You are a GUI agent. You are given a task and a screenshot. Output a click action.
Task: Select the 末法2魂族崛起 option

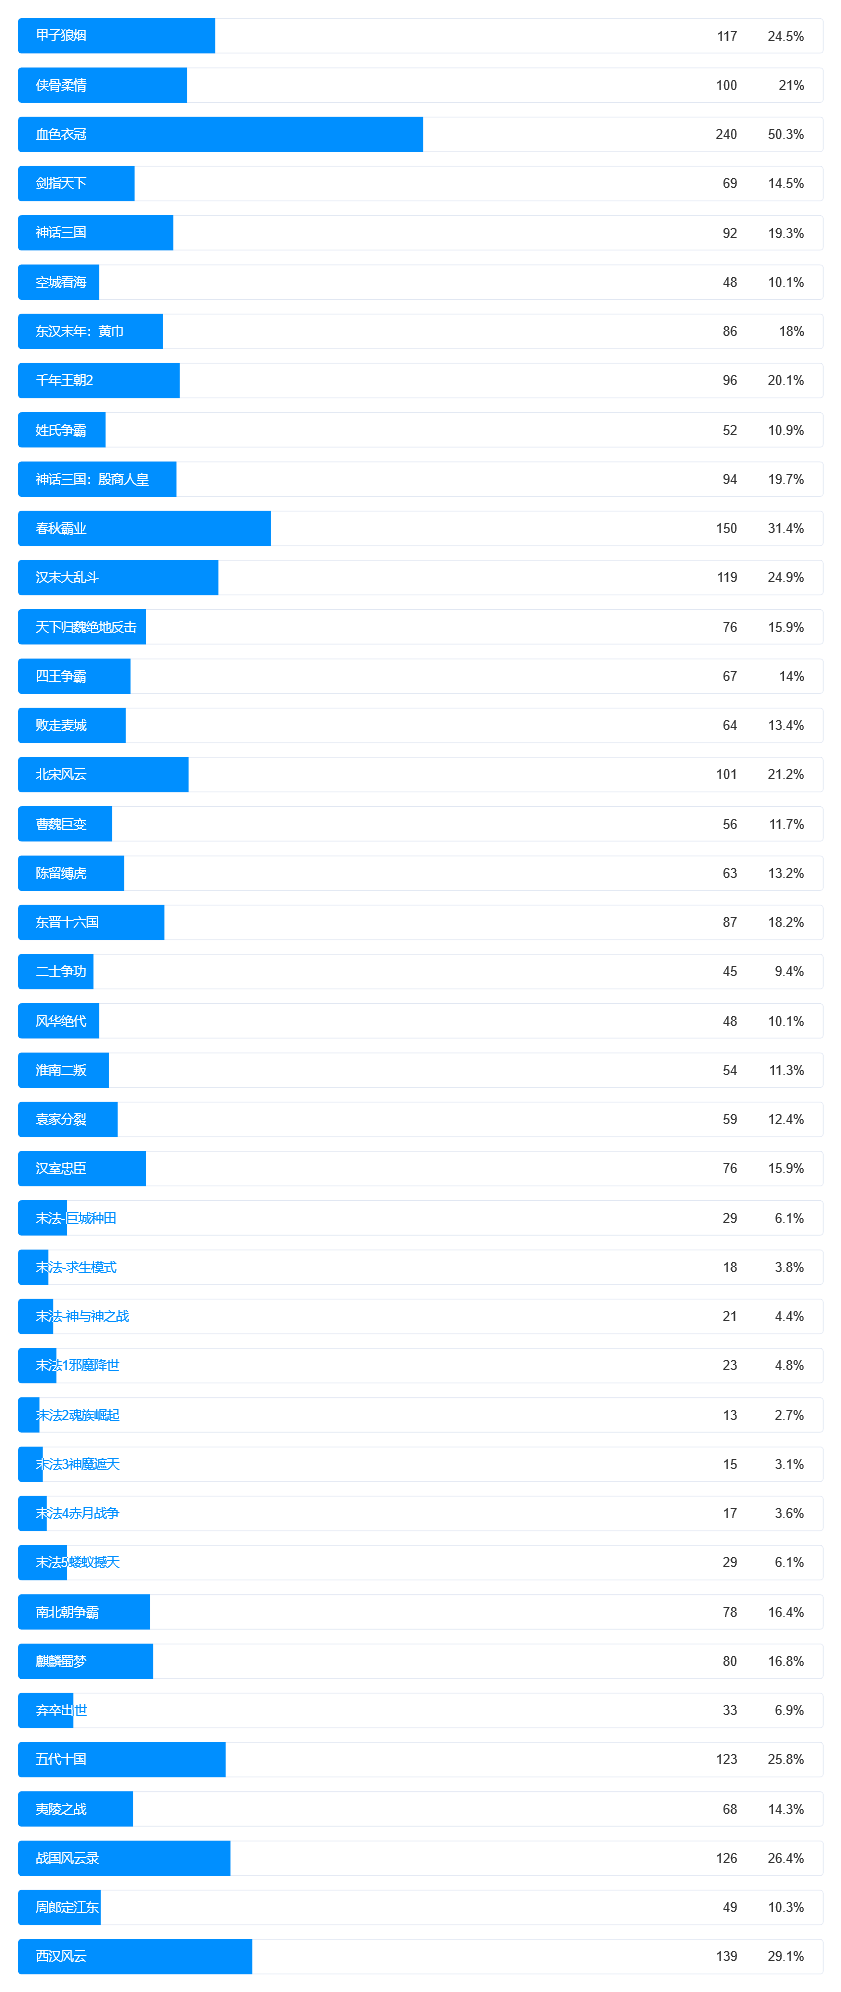coord(78,1415)
